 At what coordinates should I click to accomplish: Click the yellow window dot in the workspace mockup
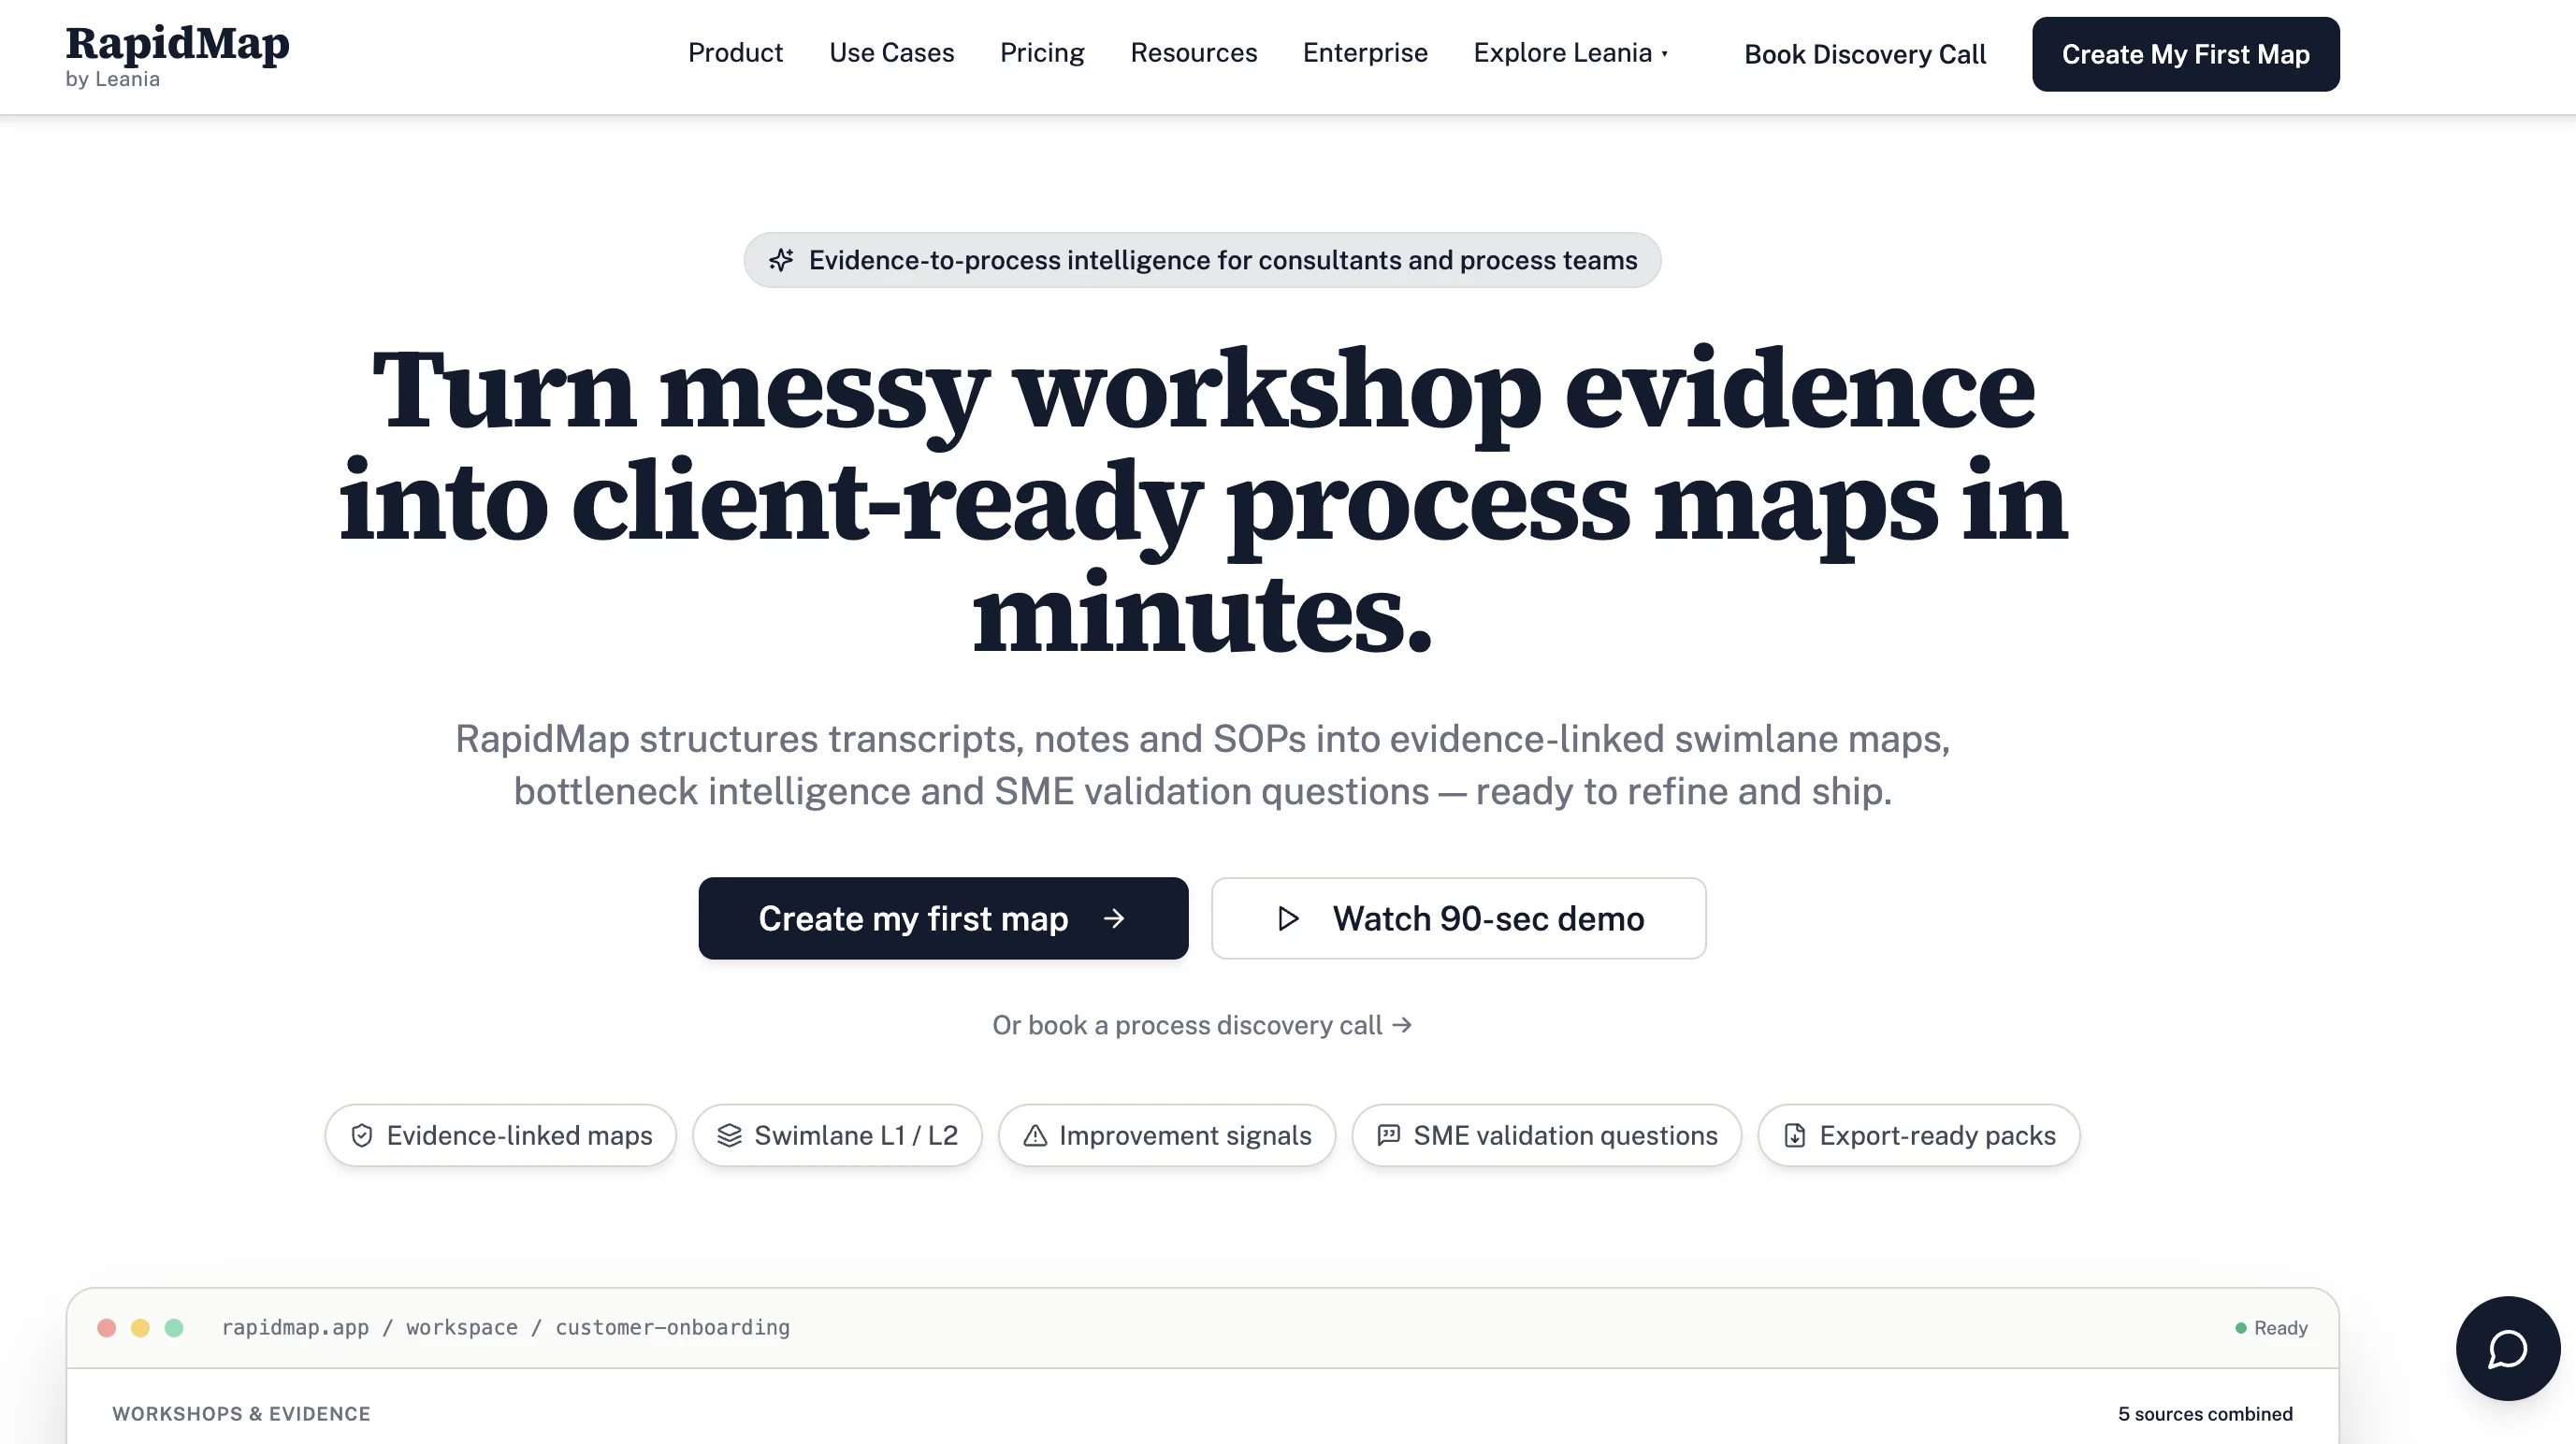pyautogui.click(x=140, y=1327)
